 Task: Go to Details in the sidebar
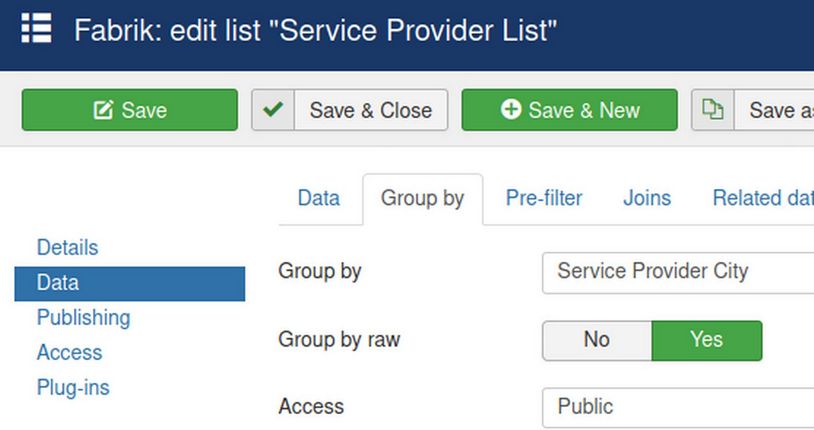point(67,247)
